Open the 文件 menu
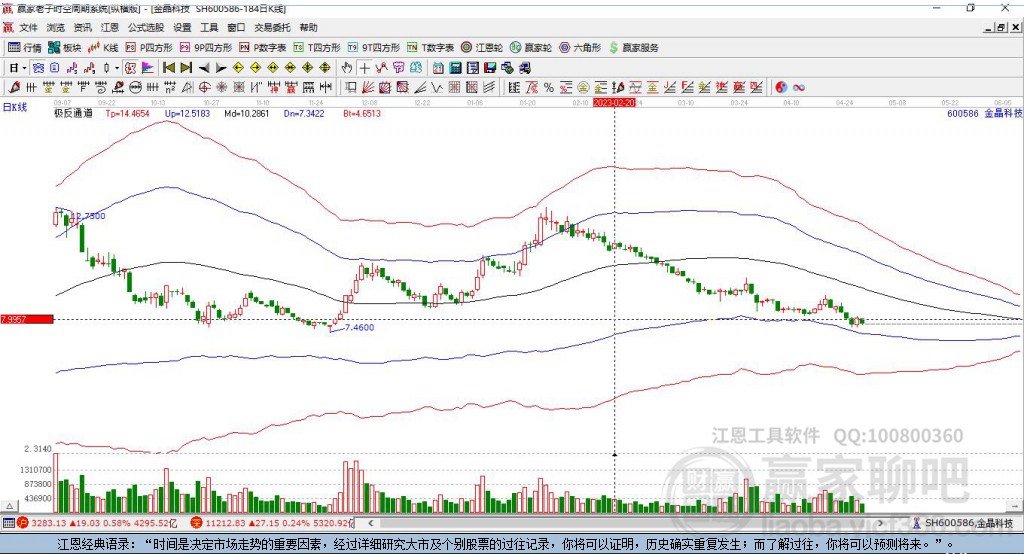Image resolution: width=1024 pixels, height=554 pixels. coord(28,27)
